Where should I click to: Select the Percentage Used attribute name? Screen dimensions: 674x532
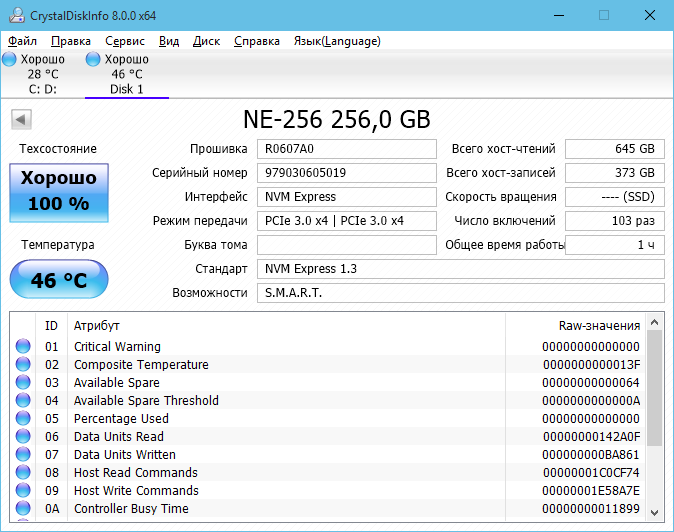coord(121,419)
